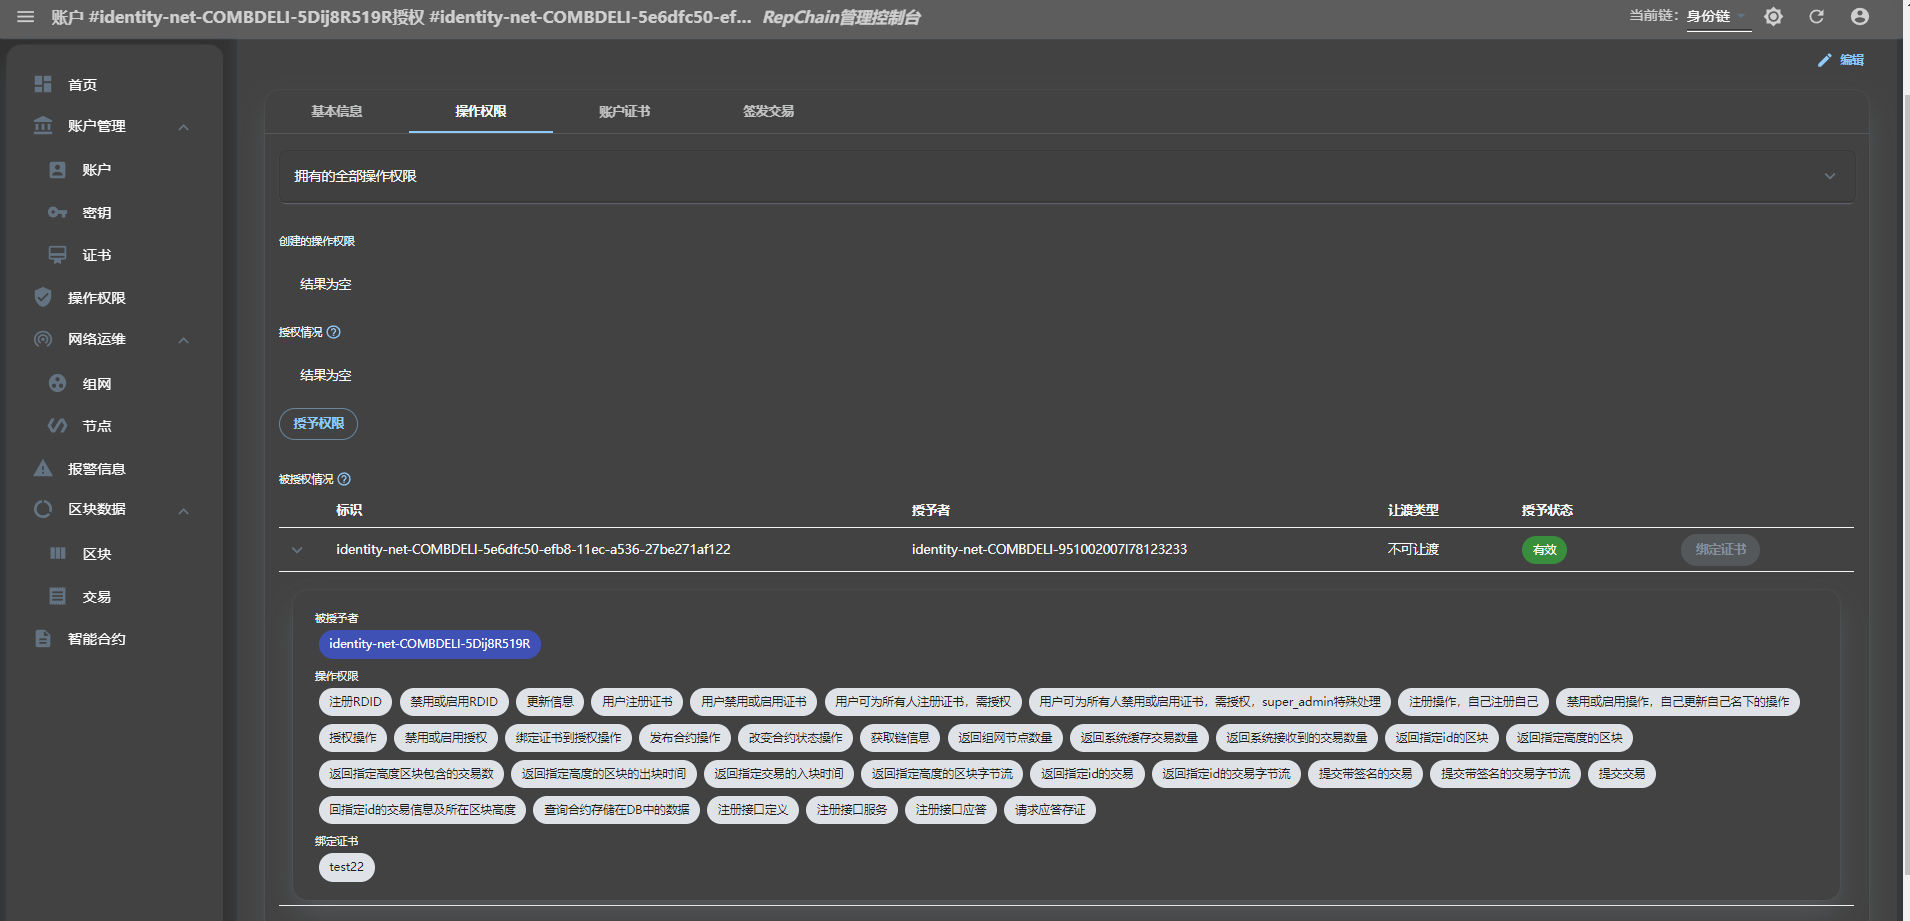The image size is (1910, 921).
Task: Expand the 拥有的全部操作权限 panel
Action: pos(1066,176)
